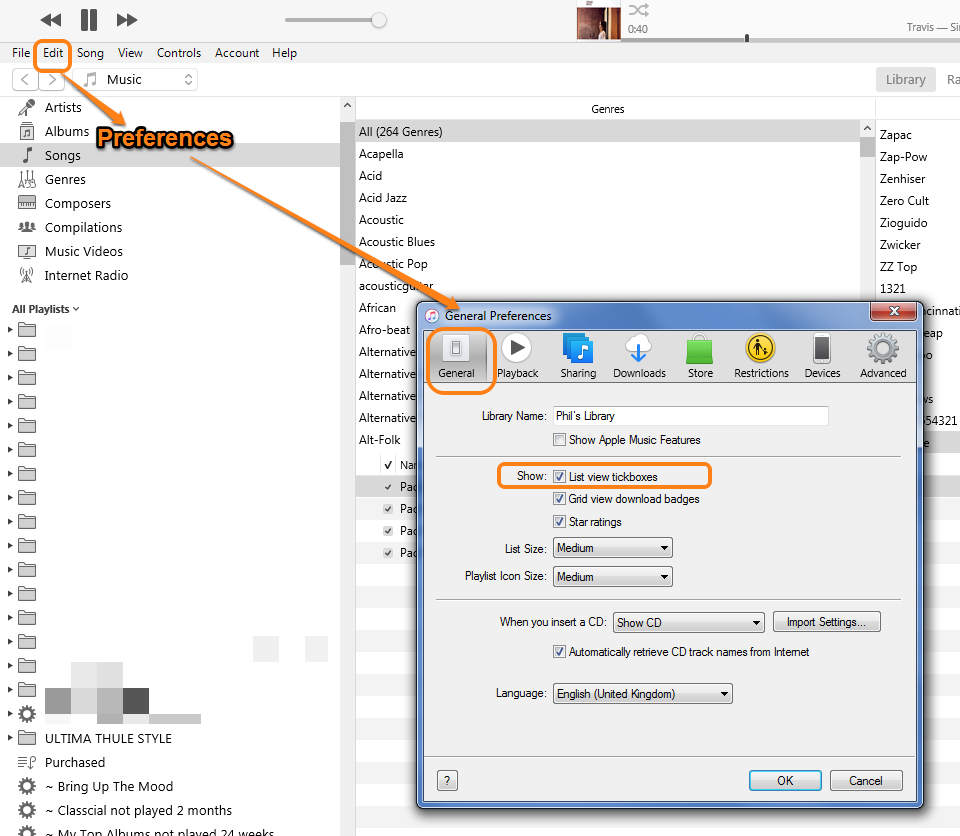Open the Downloads preferences tab
The width and height of the screenshot is (960, 836).
click(x=639, y=356)
